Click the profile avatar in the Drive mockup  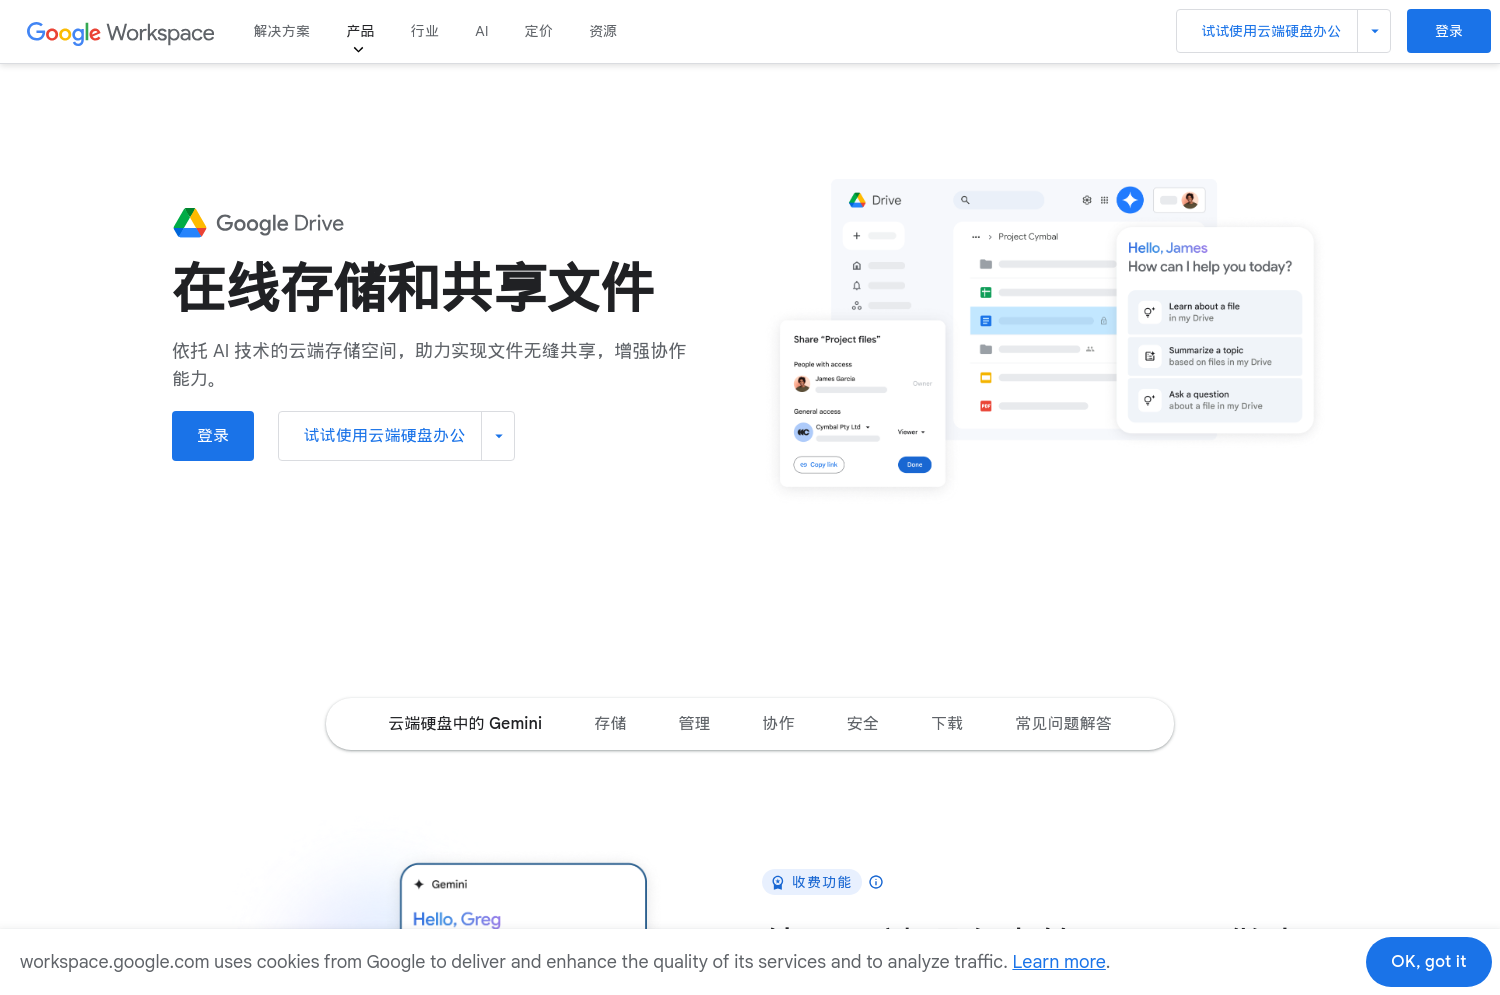(x=1189, y=199)
